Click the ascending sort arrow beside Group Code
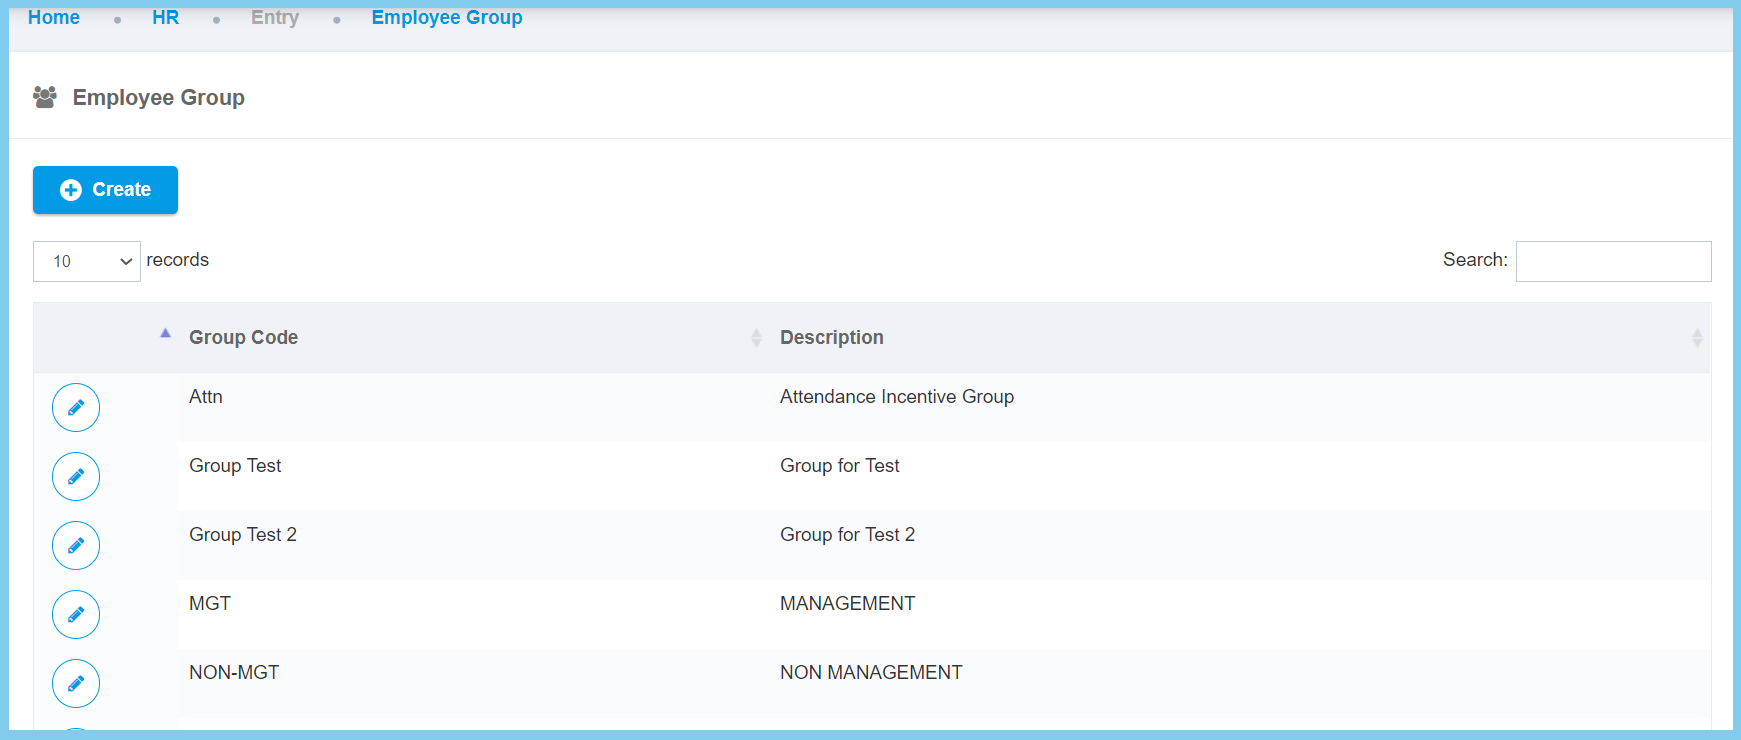The width and height of the screenshot is (1741, 740). tap(165, 334)
